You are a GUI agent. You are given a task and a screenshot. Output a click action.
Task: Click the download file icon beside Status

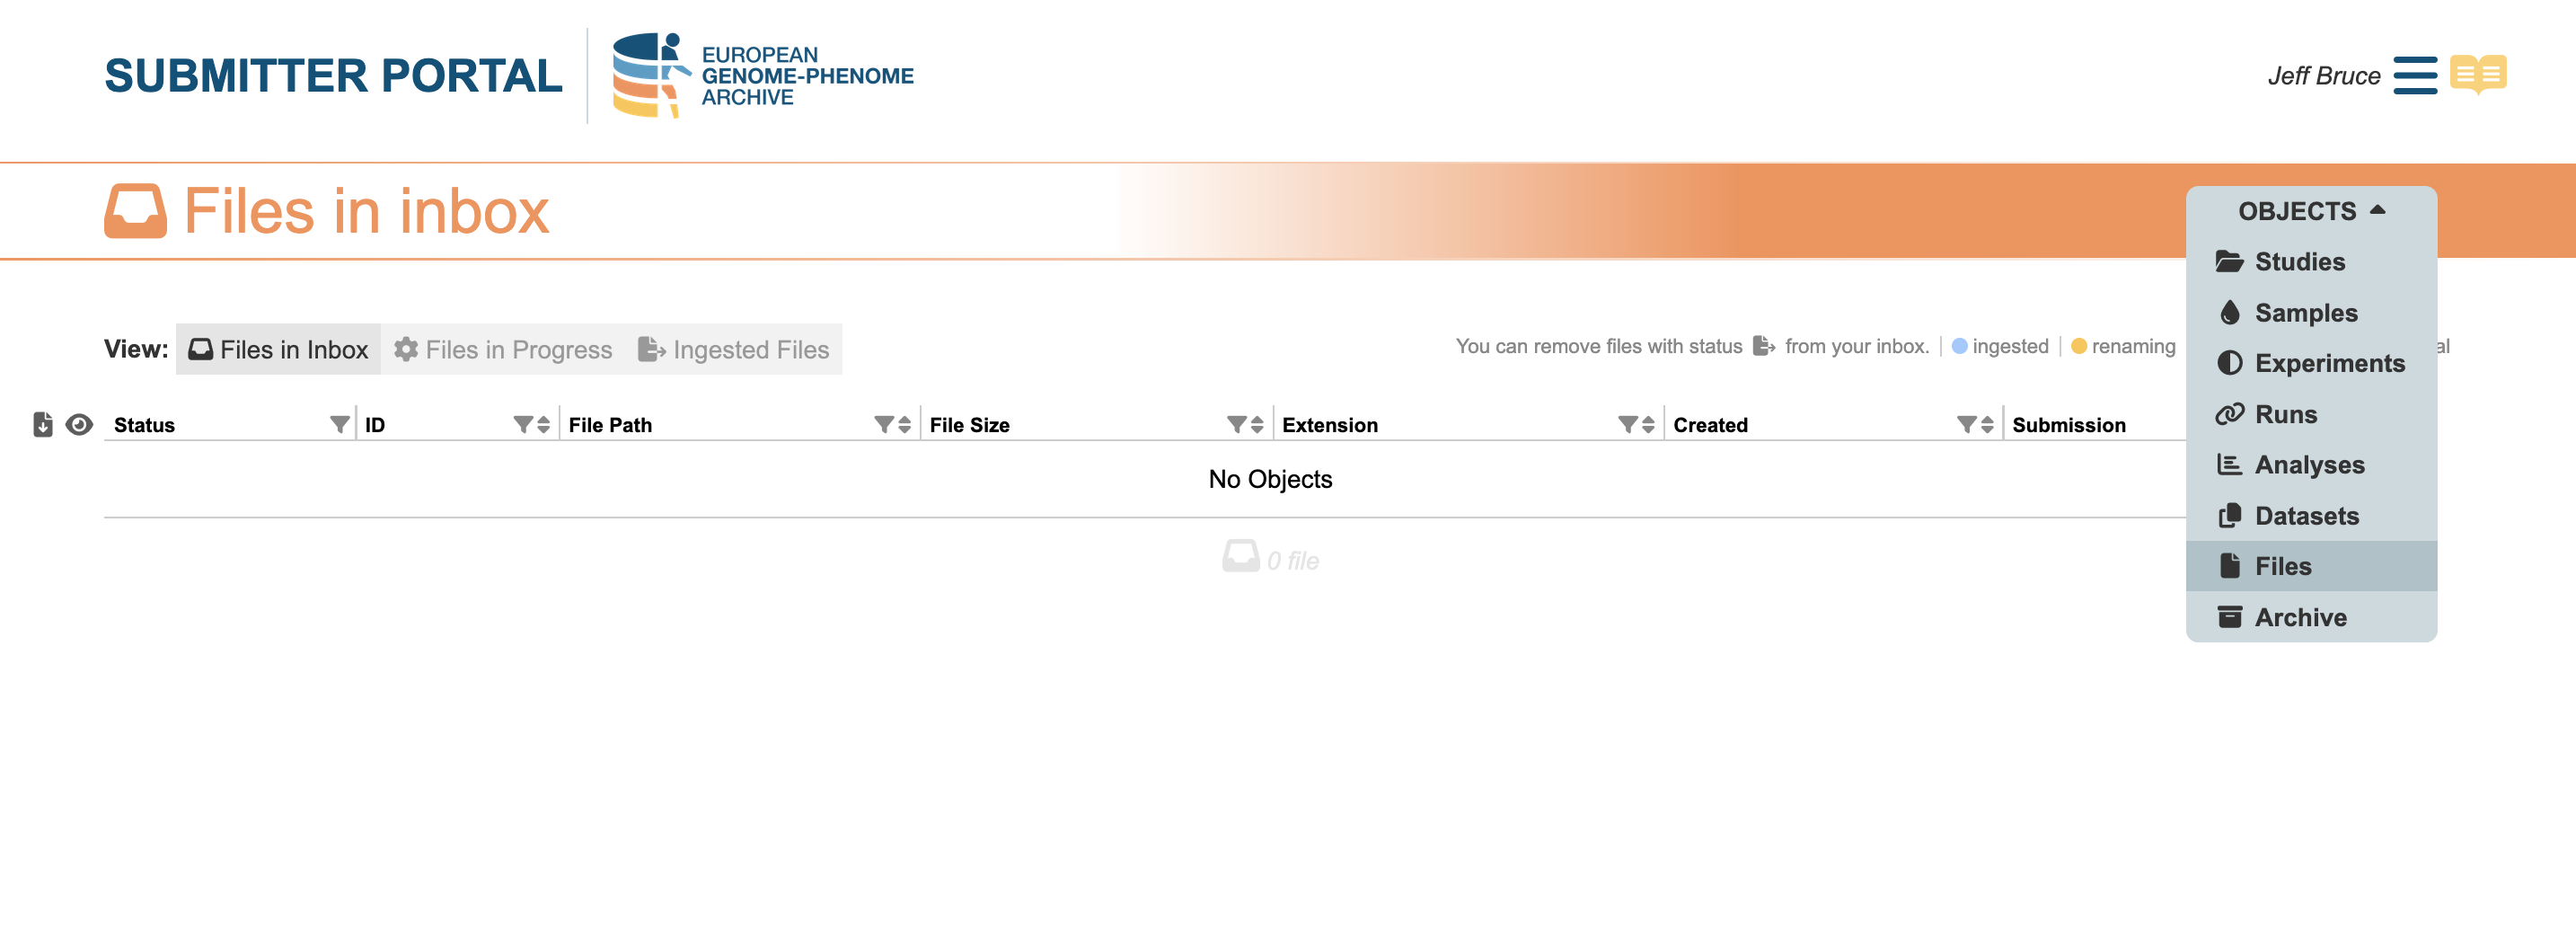pyautogui.click(x=42, y=425)
